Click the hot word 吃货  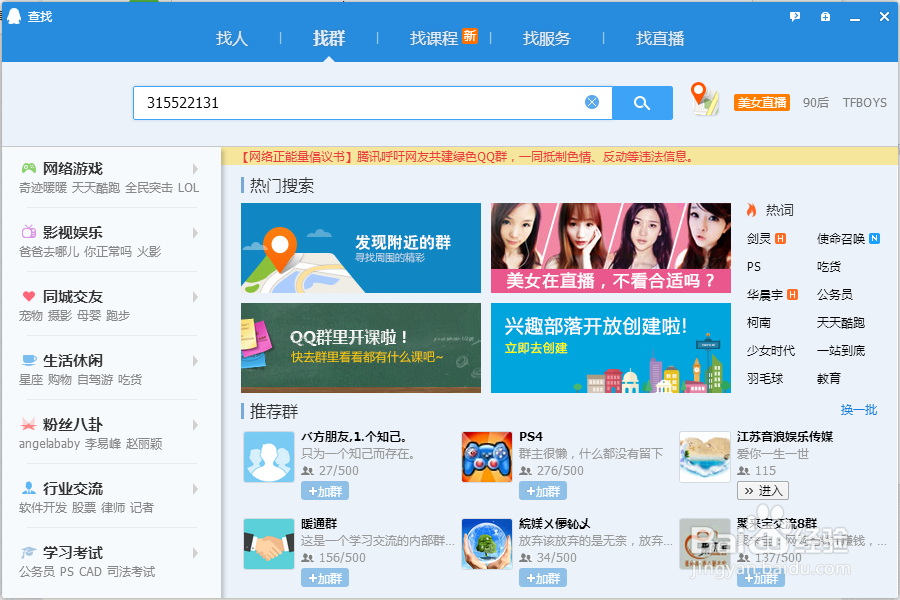coord(829,267)
